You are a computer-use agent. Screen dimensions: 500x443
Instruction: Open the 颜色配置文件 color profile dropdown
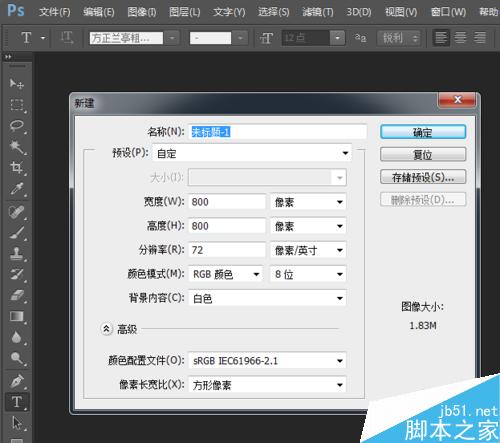267,361
